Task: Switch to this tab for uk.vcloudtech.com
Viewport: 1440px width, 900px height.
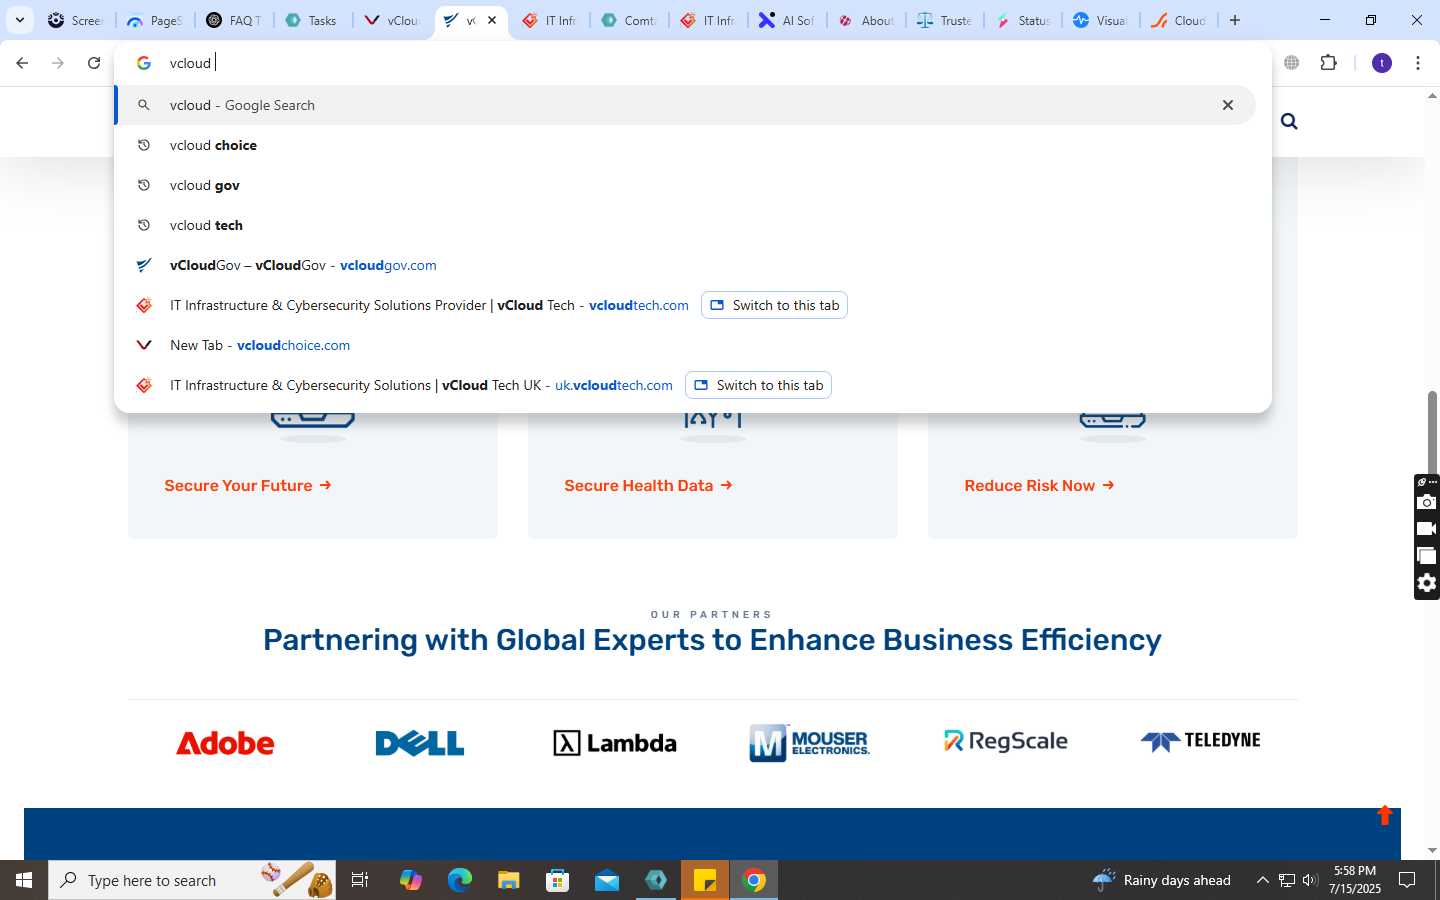Action: (x=758, y=385)
